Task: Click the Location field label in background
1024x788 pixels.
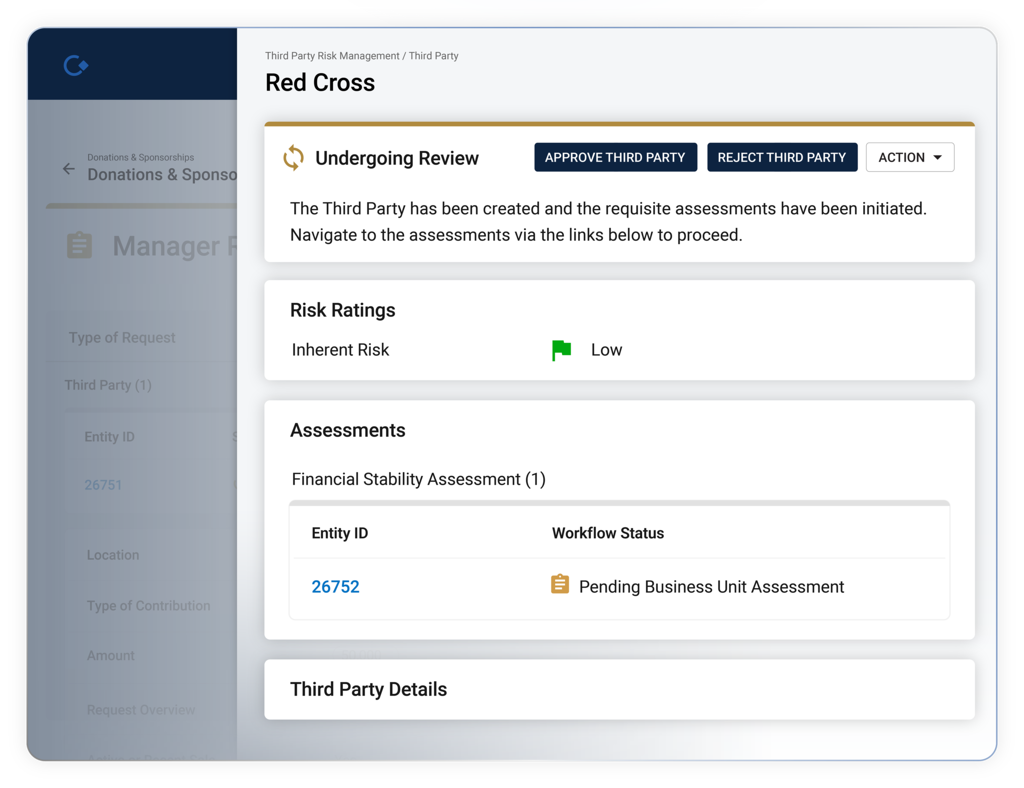Action: point(113,555)
